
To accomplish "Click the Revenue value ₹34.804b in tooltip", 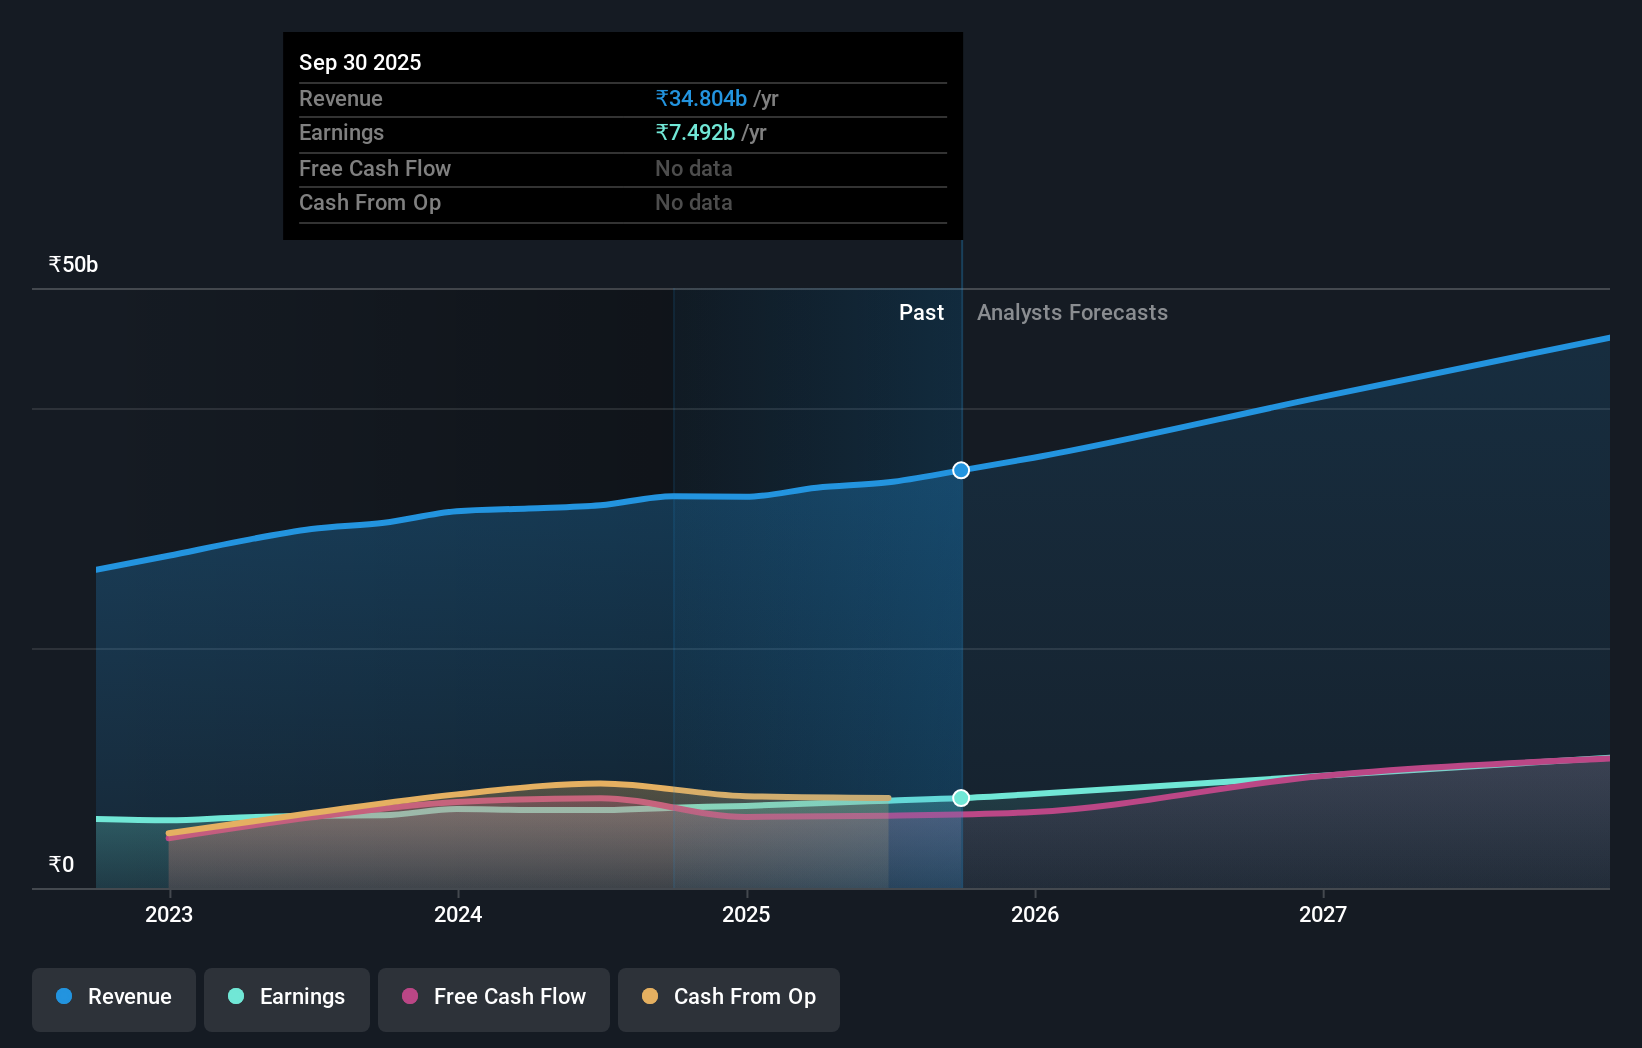I will [700, 98].
